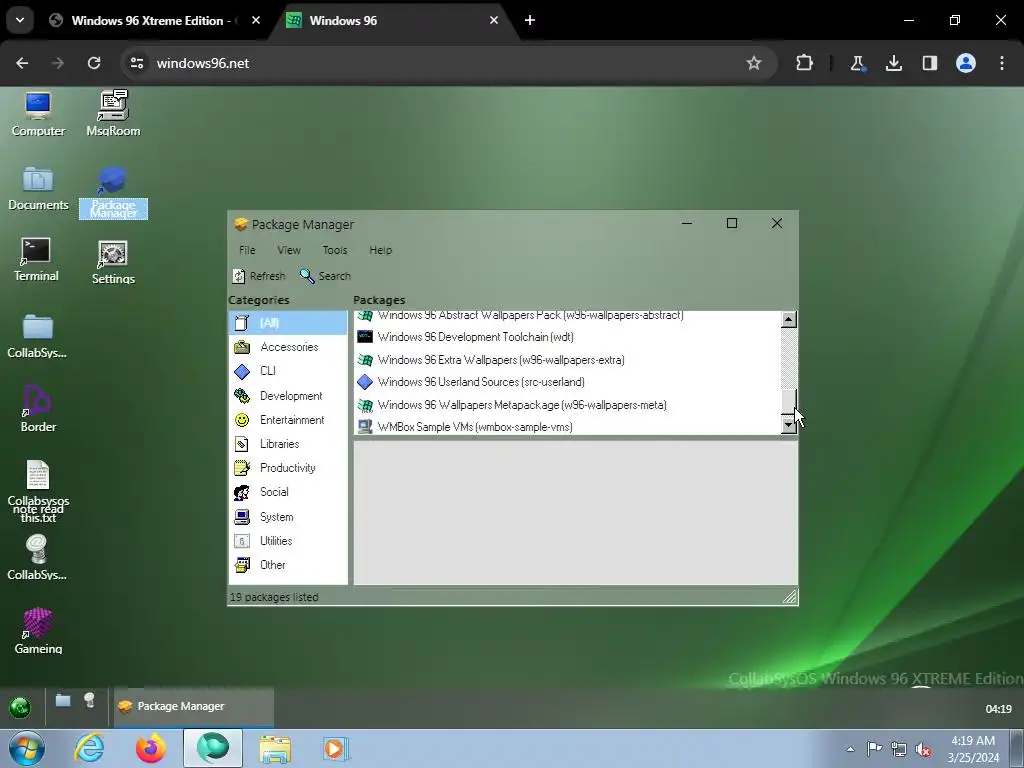This screenshot has width=1024, height=768.
Task: Click the Refresh toolbar button
Action: point(259,276)
